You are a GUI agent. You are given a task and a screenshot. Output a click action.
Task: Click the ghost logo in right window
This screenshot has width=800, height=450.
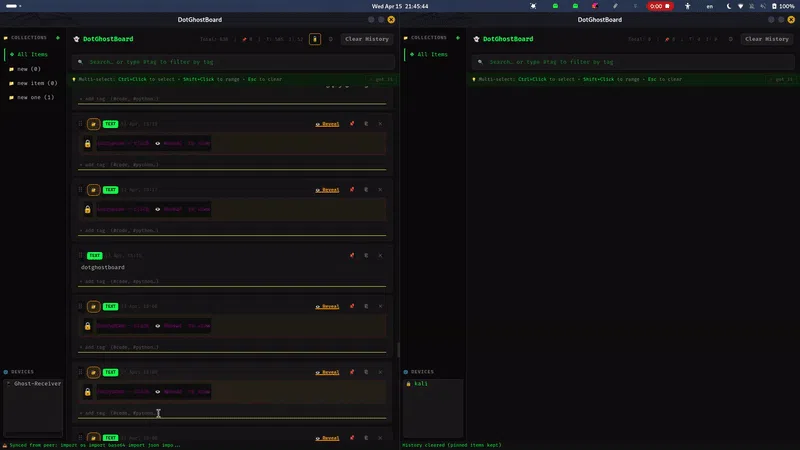(475, 39)
